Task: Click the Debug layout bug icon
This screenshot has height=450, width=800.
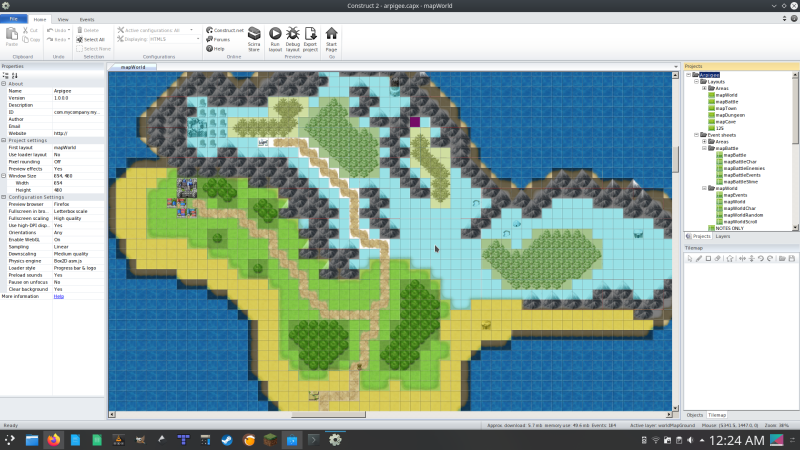Action: [292, 34]
